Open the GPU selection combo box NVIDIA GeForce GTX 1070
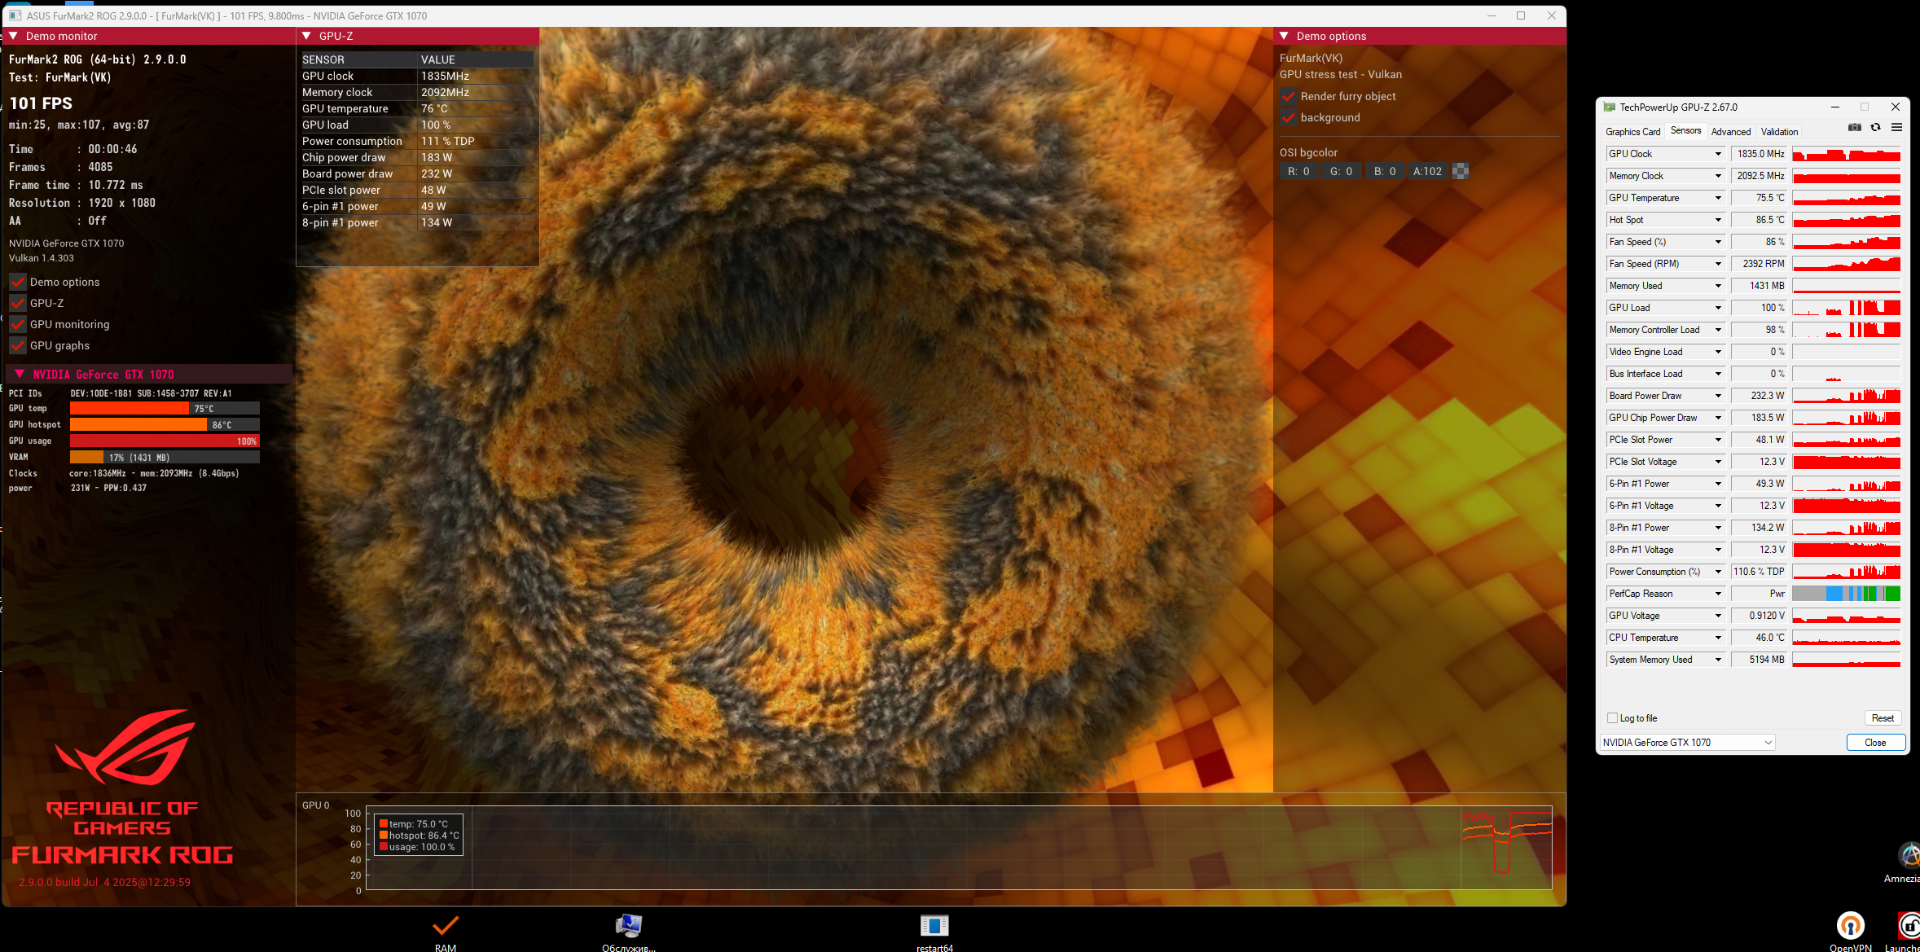 [x=1687, y=742]
